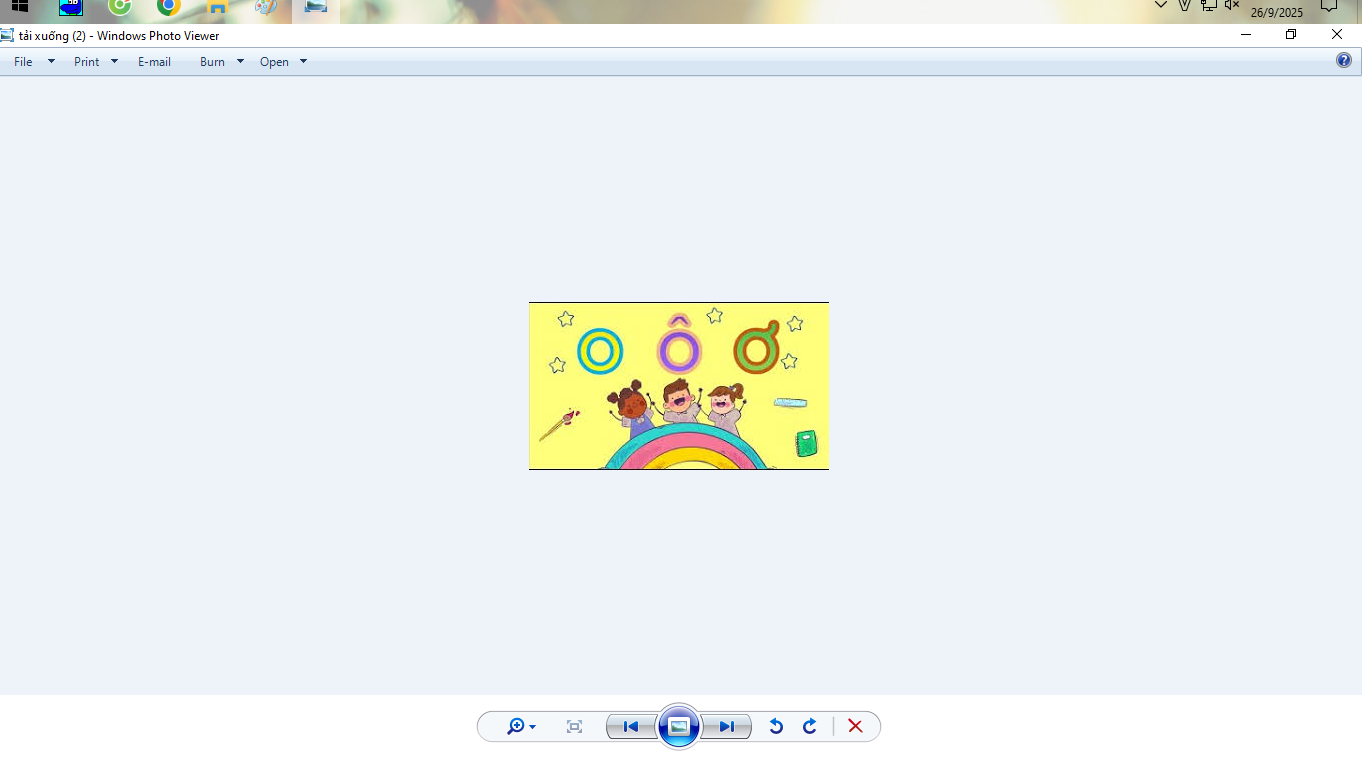
Task: Open the Windows Start menu
Action: pos(20,6)
